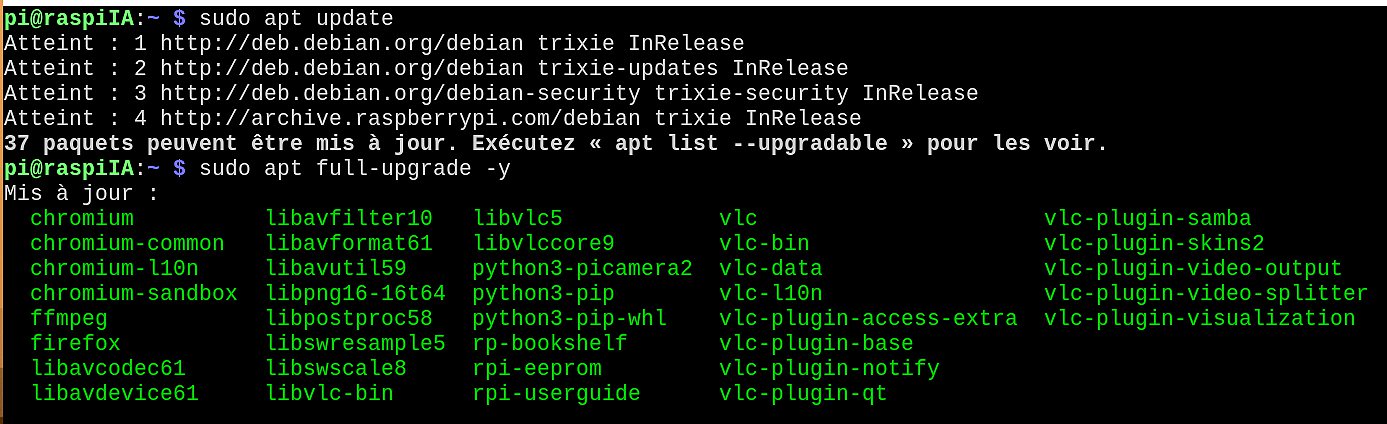Click the "37 paquets" summary text

68,143
